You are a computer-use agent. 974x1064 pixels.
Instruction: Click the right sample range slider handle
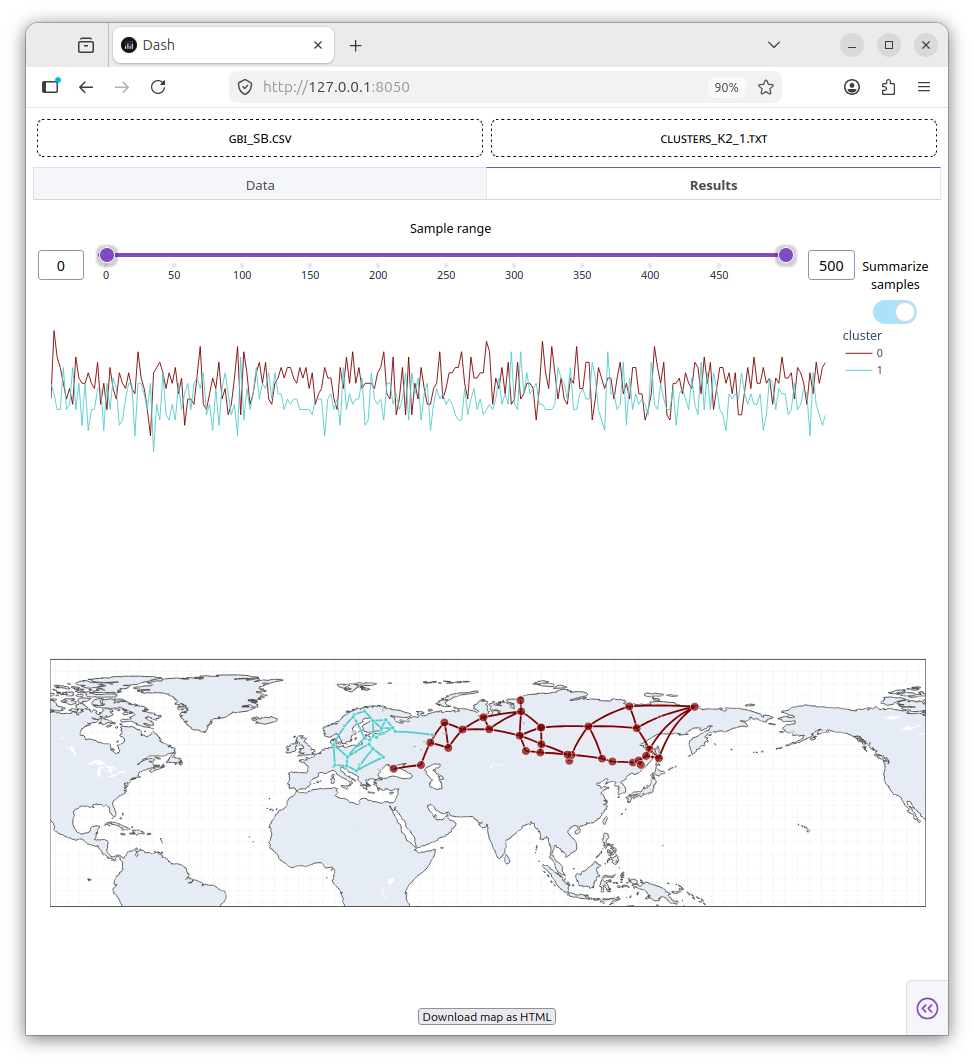pyautogui.click(x=786, y=255)
